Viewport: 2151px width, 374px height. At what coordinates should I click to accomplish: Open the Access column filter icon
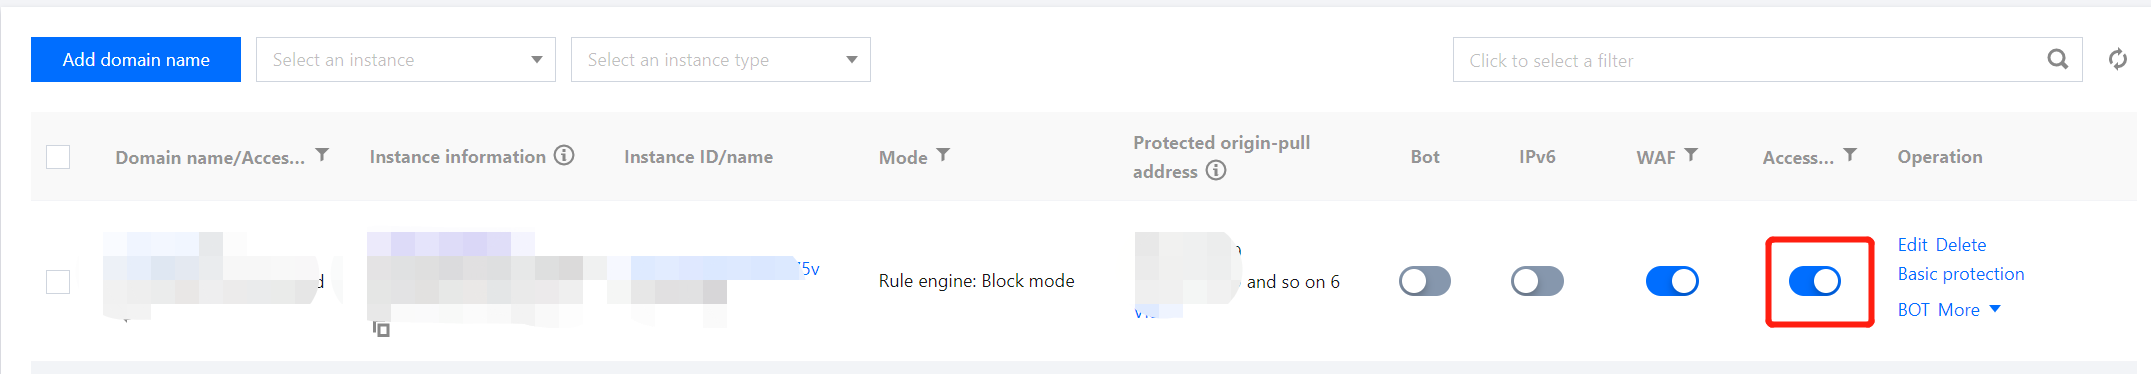click(x=1850, y=155)
